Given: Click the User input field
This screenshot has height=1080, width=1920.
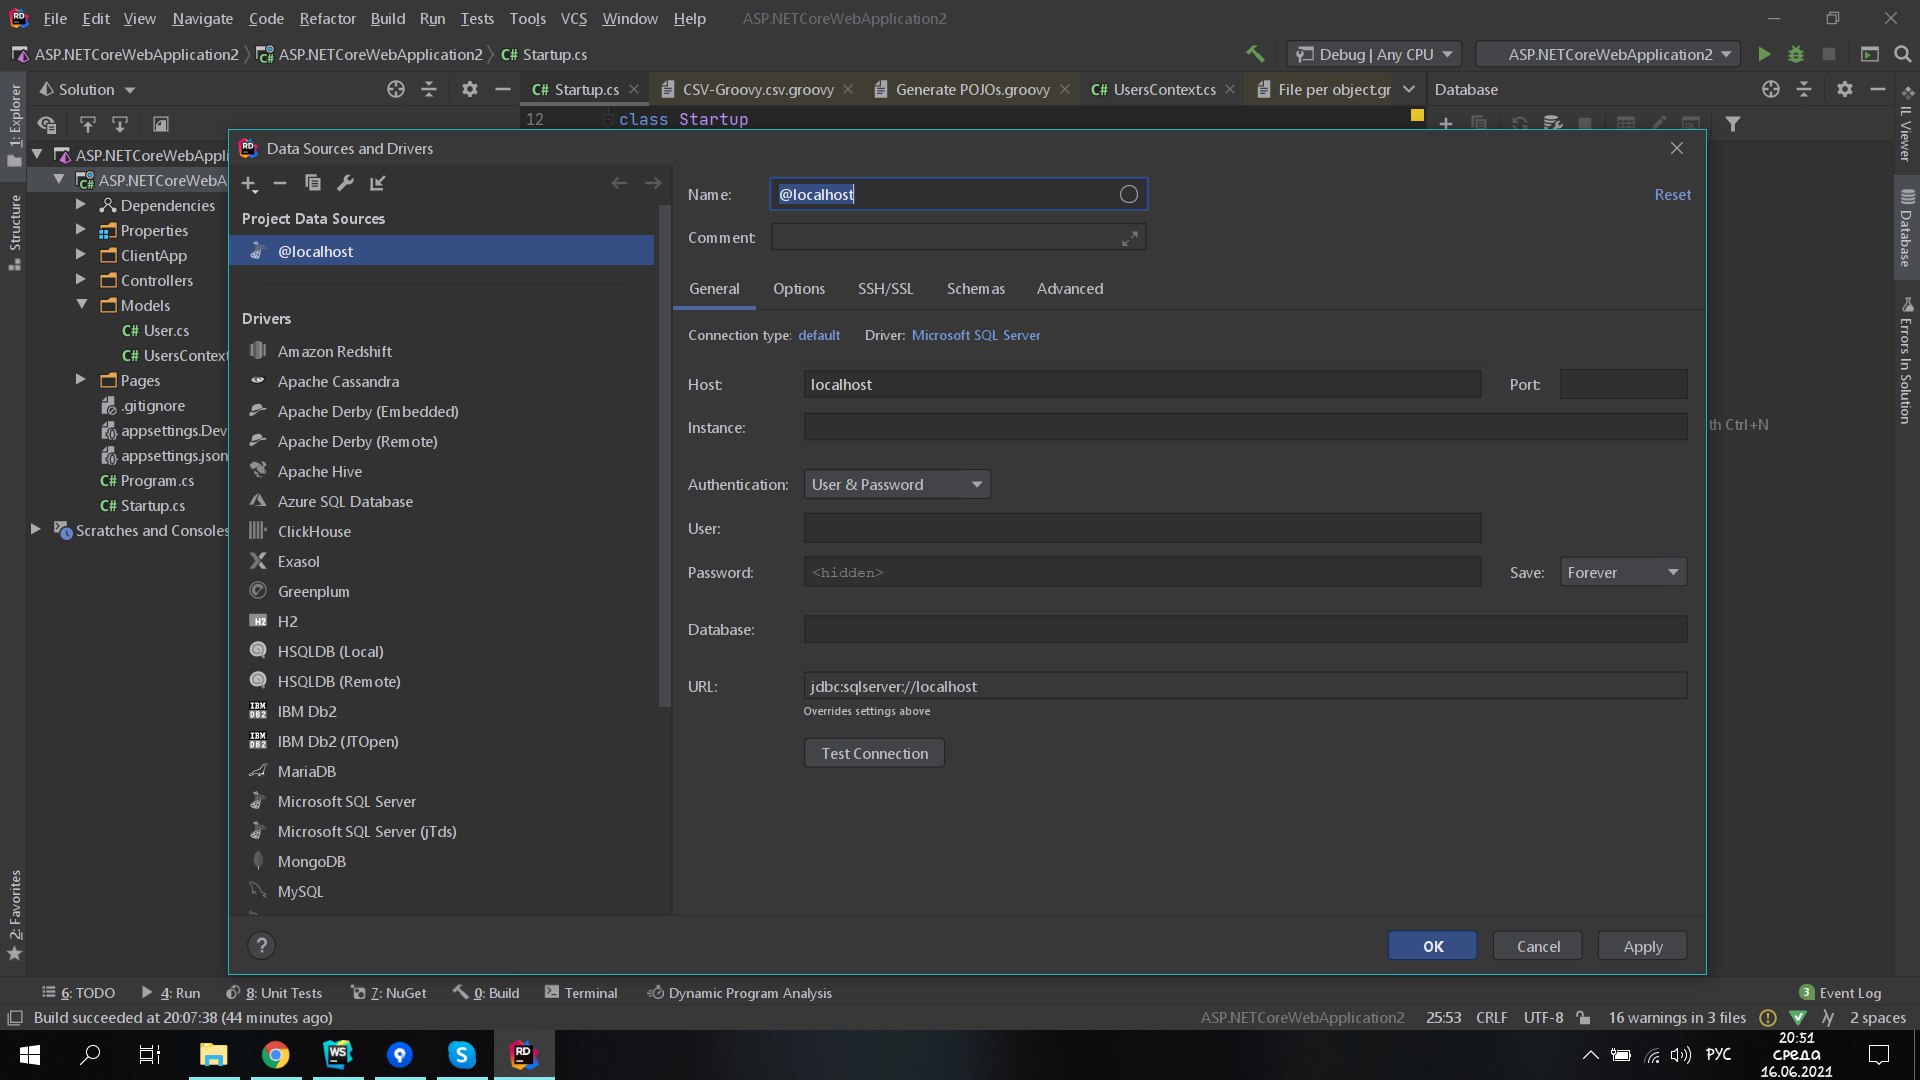Looking at the screenshot, I should (x=1142, y=528).
